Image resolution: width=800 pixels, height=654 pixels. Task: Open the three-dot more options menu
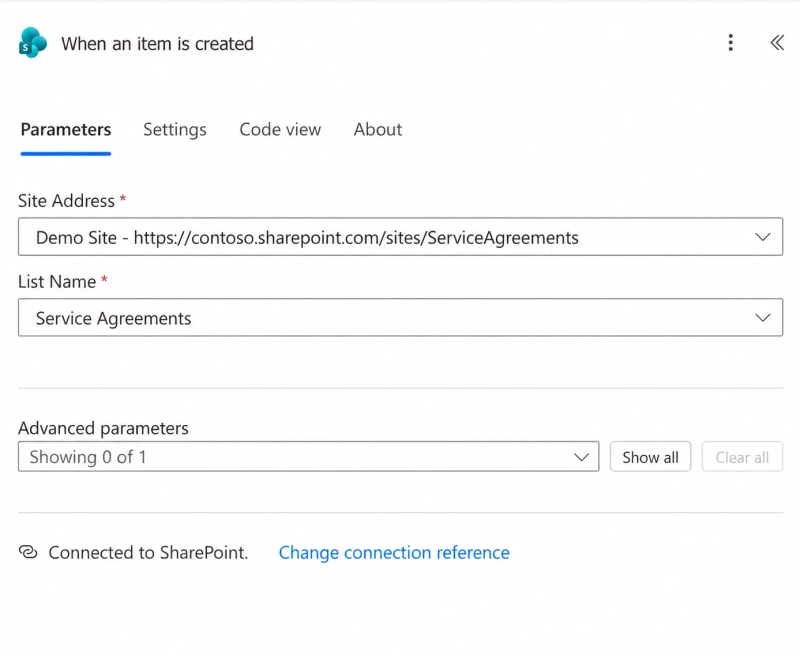(731, 42)
